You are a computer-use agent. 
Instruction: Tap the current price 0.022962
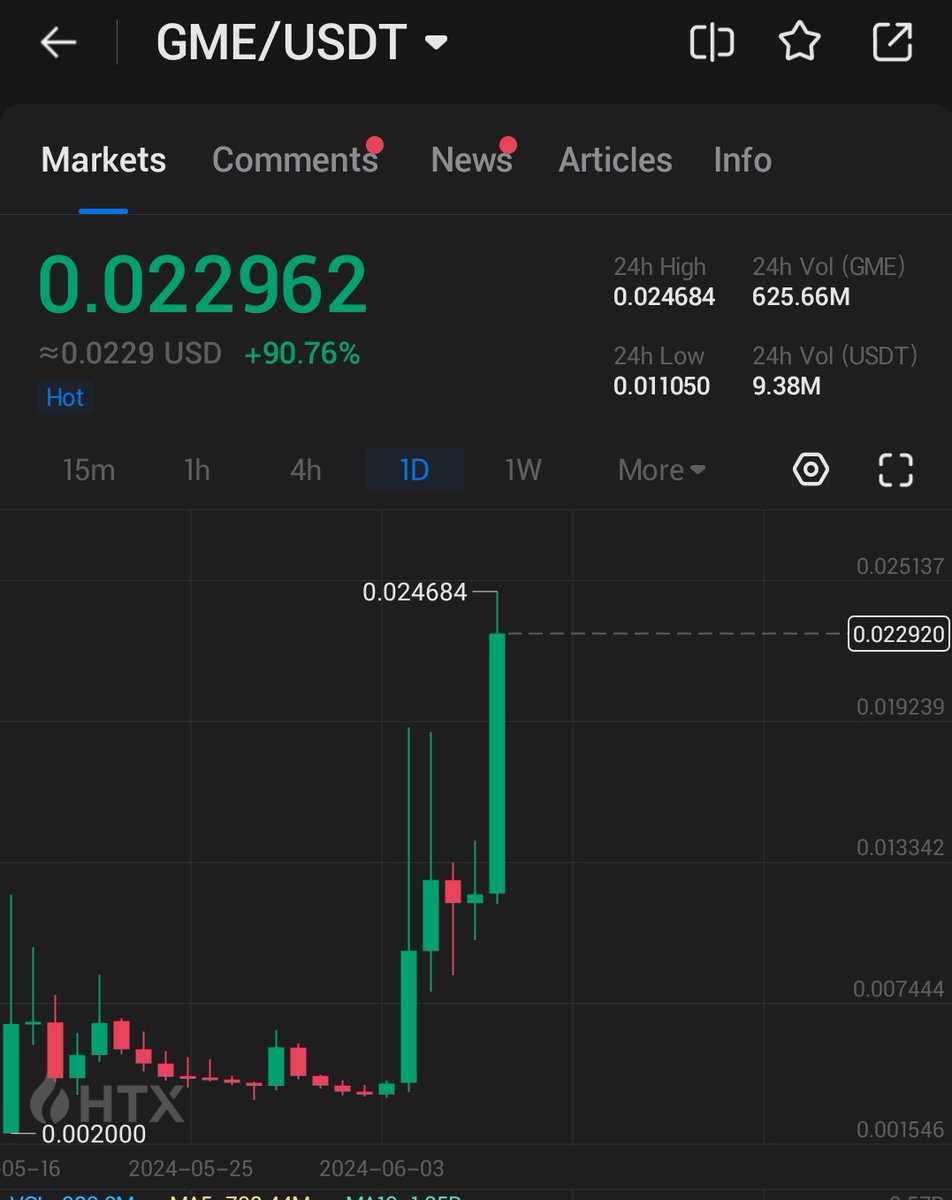click(203, 286)
